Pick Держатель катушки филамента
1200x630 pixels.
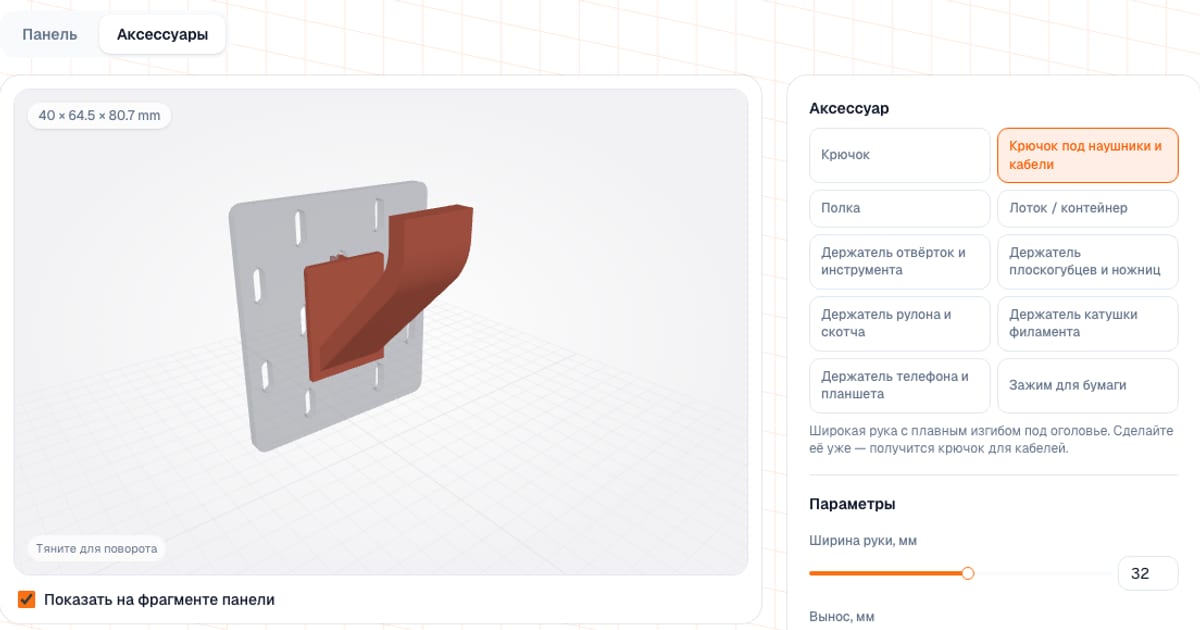click(1088, 323)
